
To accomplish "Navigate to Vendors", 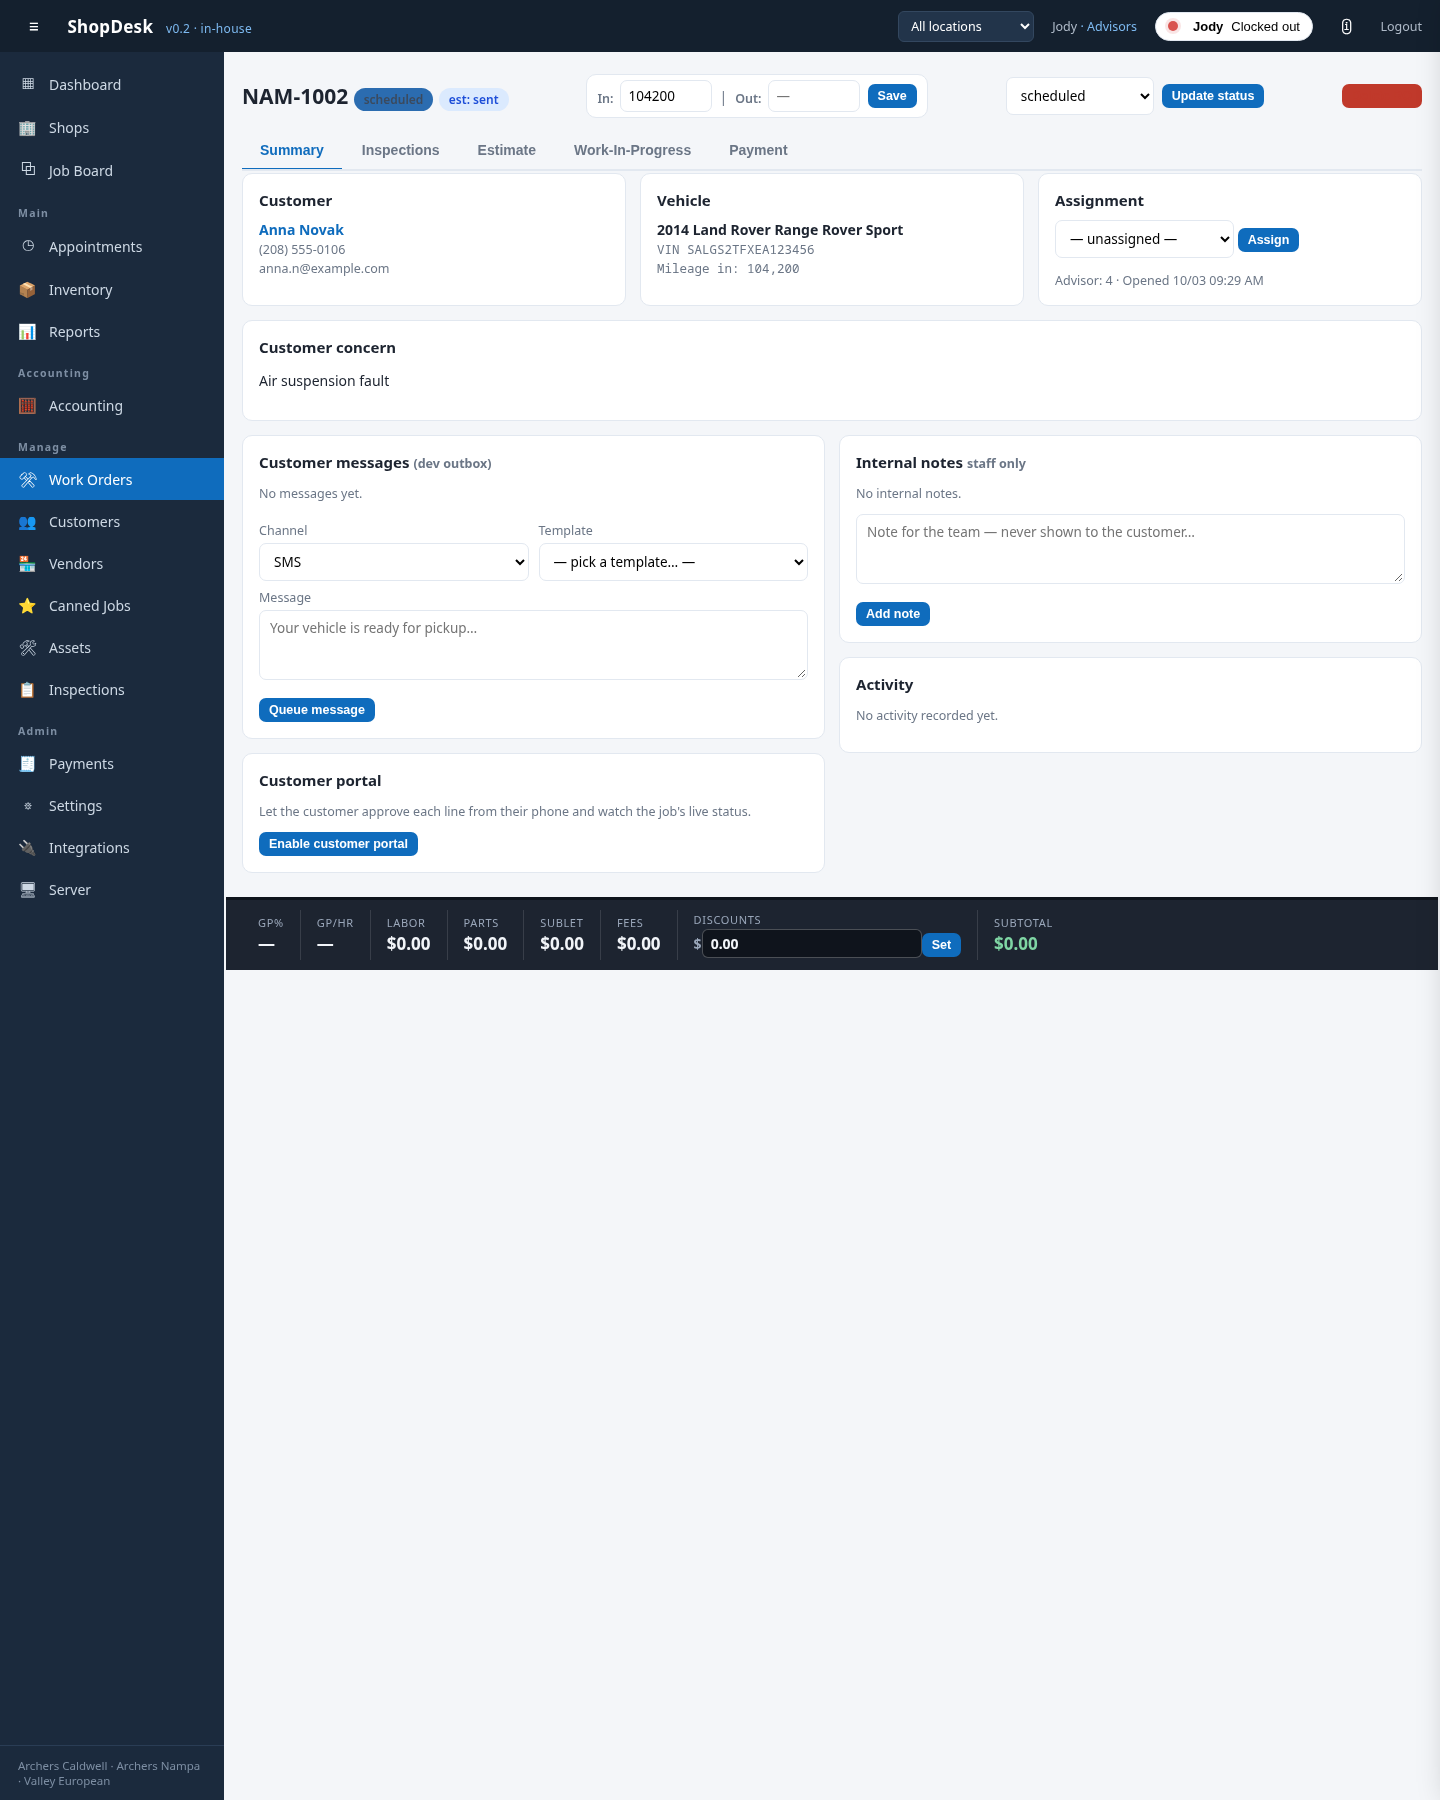I will pyautogui.click(x=112, y=564).
